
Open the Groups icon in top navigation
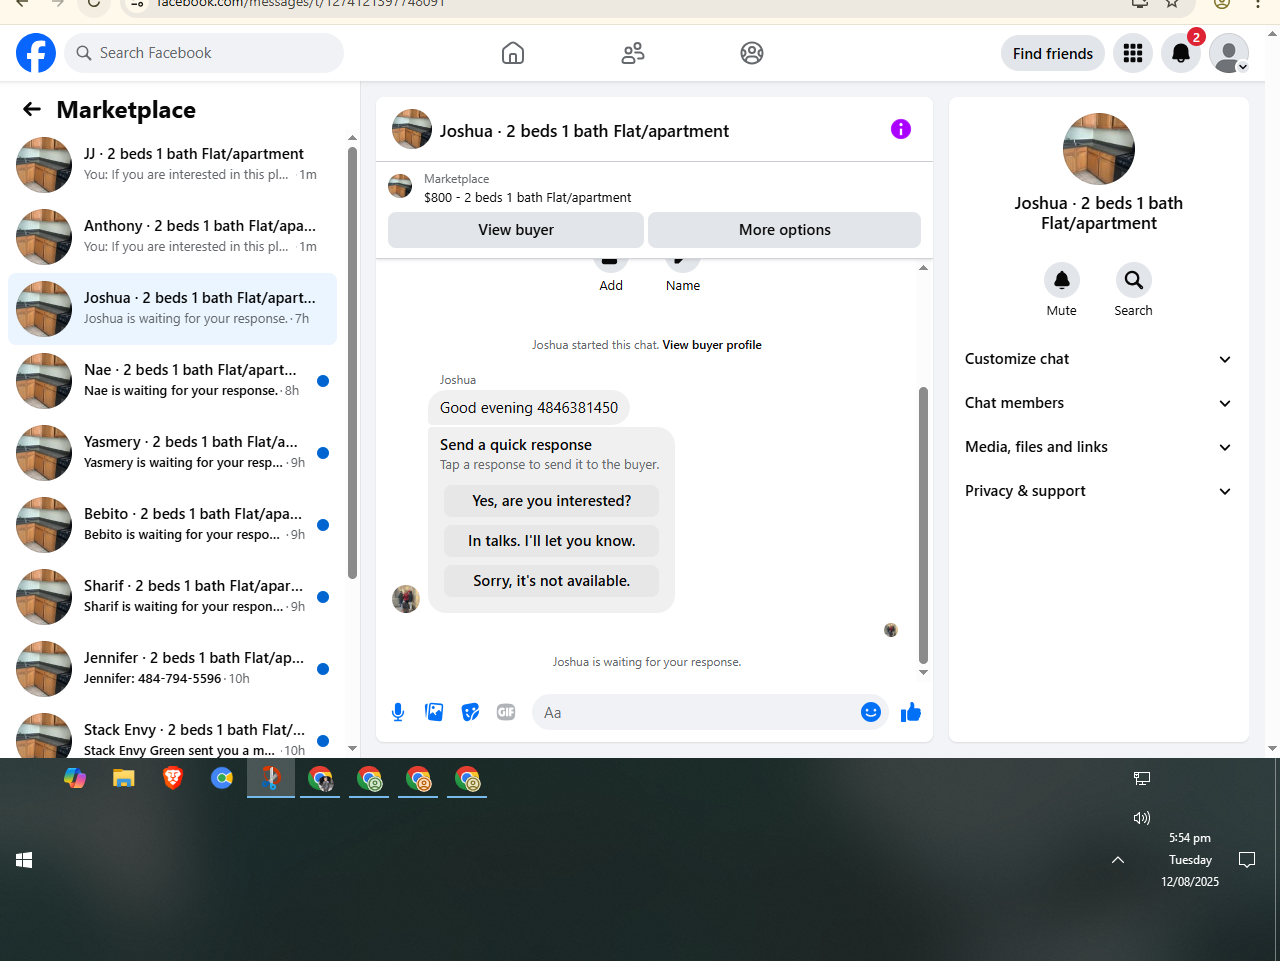(x=752, y=53)
